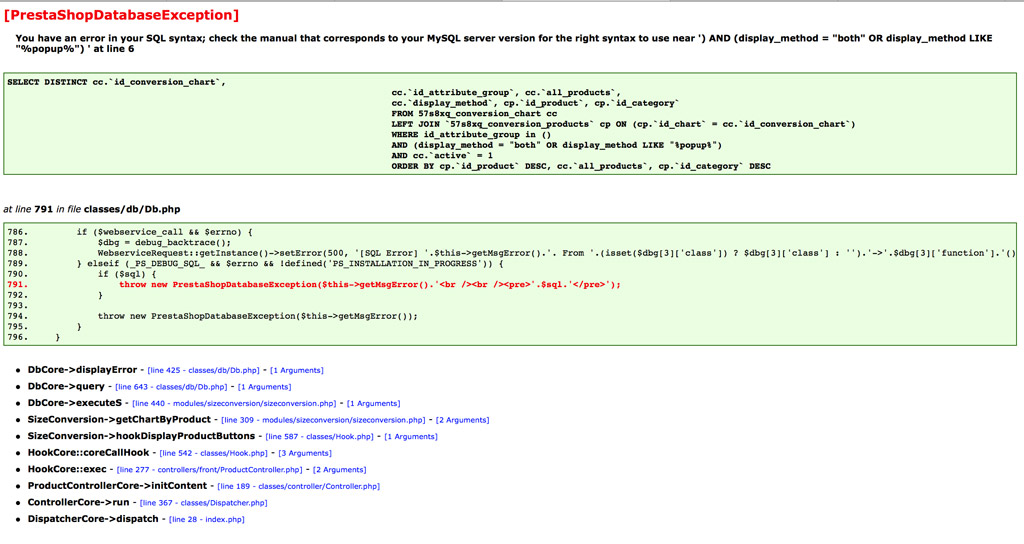Click the 'SizeConversion->getChartByProduct' trace entry
1024x544 pixels.
[x=119, y=419]
